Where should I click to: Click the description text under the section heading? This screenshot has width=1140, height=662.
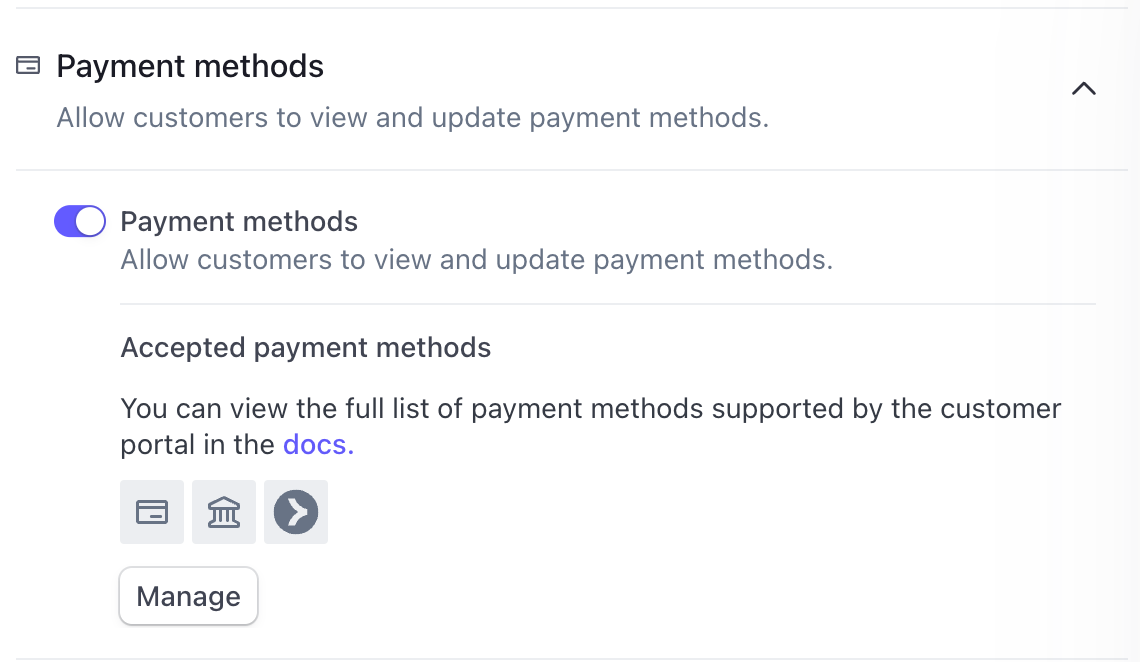[412, 118]
